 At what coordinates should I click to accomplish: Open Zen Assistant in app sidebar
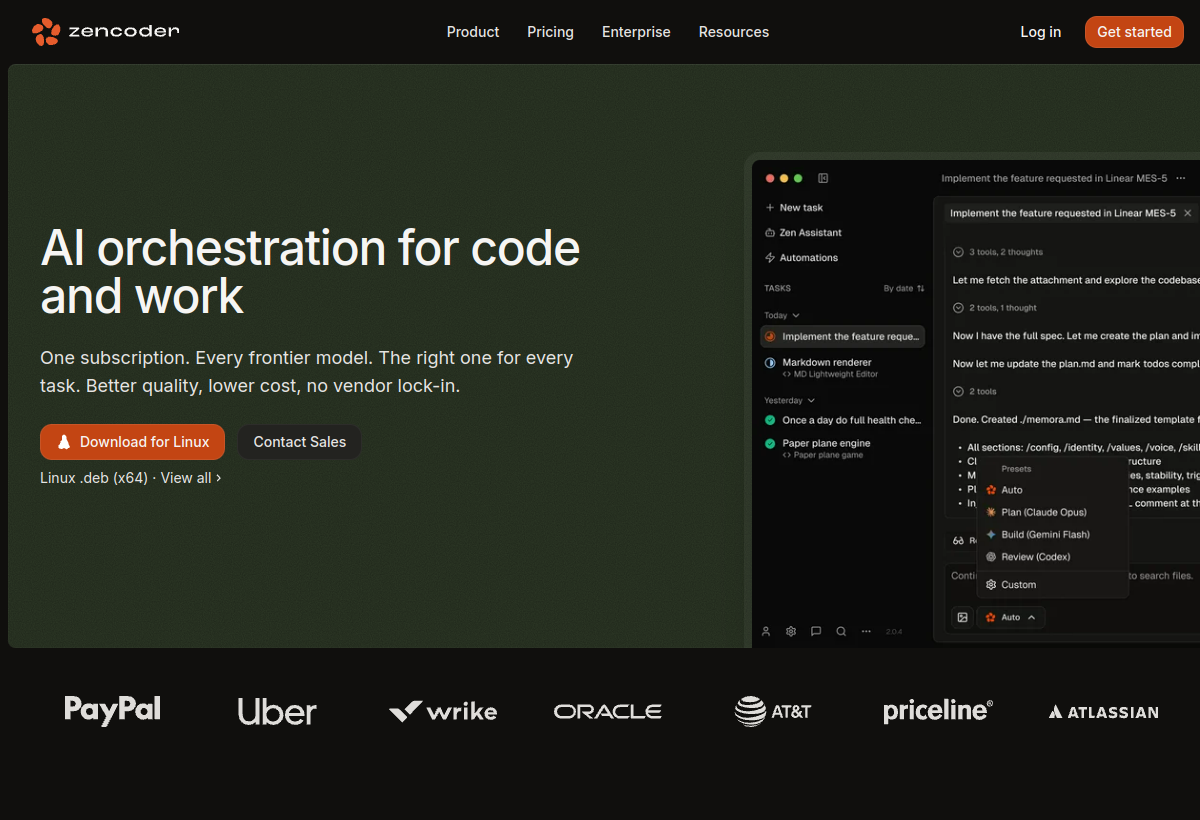(803, 233)
